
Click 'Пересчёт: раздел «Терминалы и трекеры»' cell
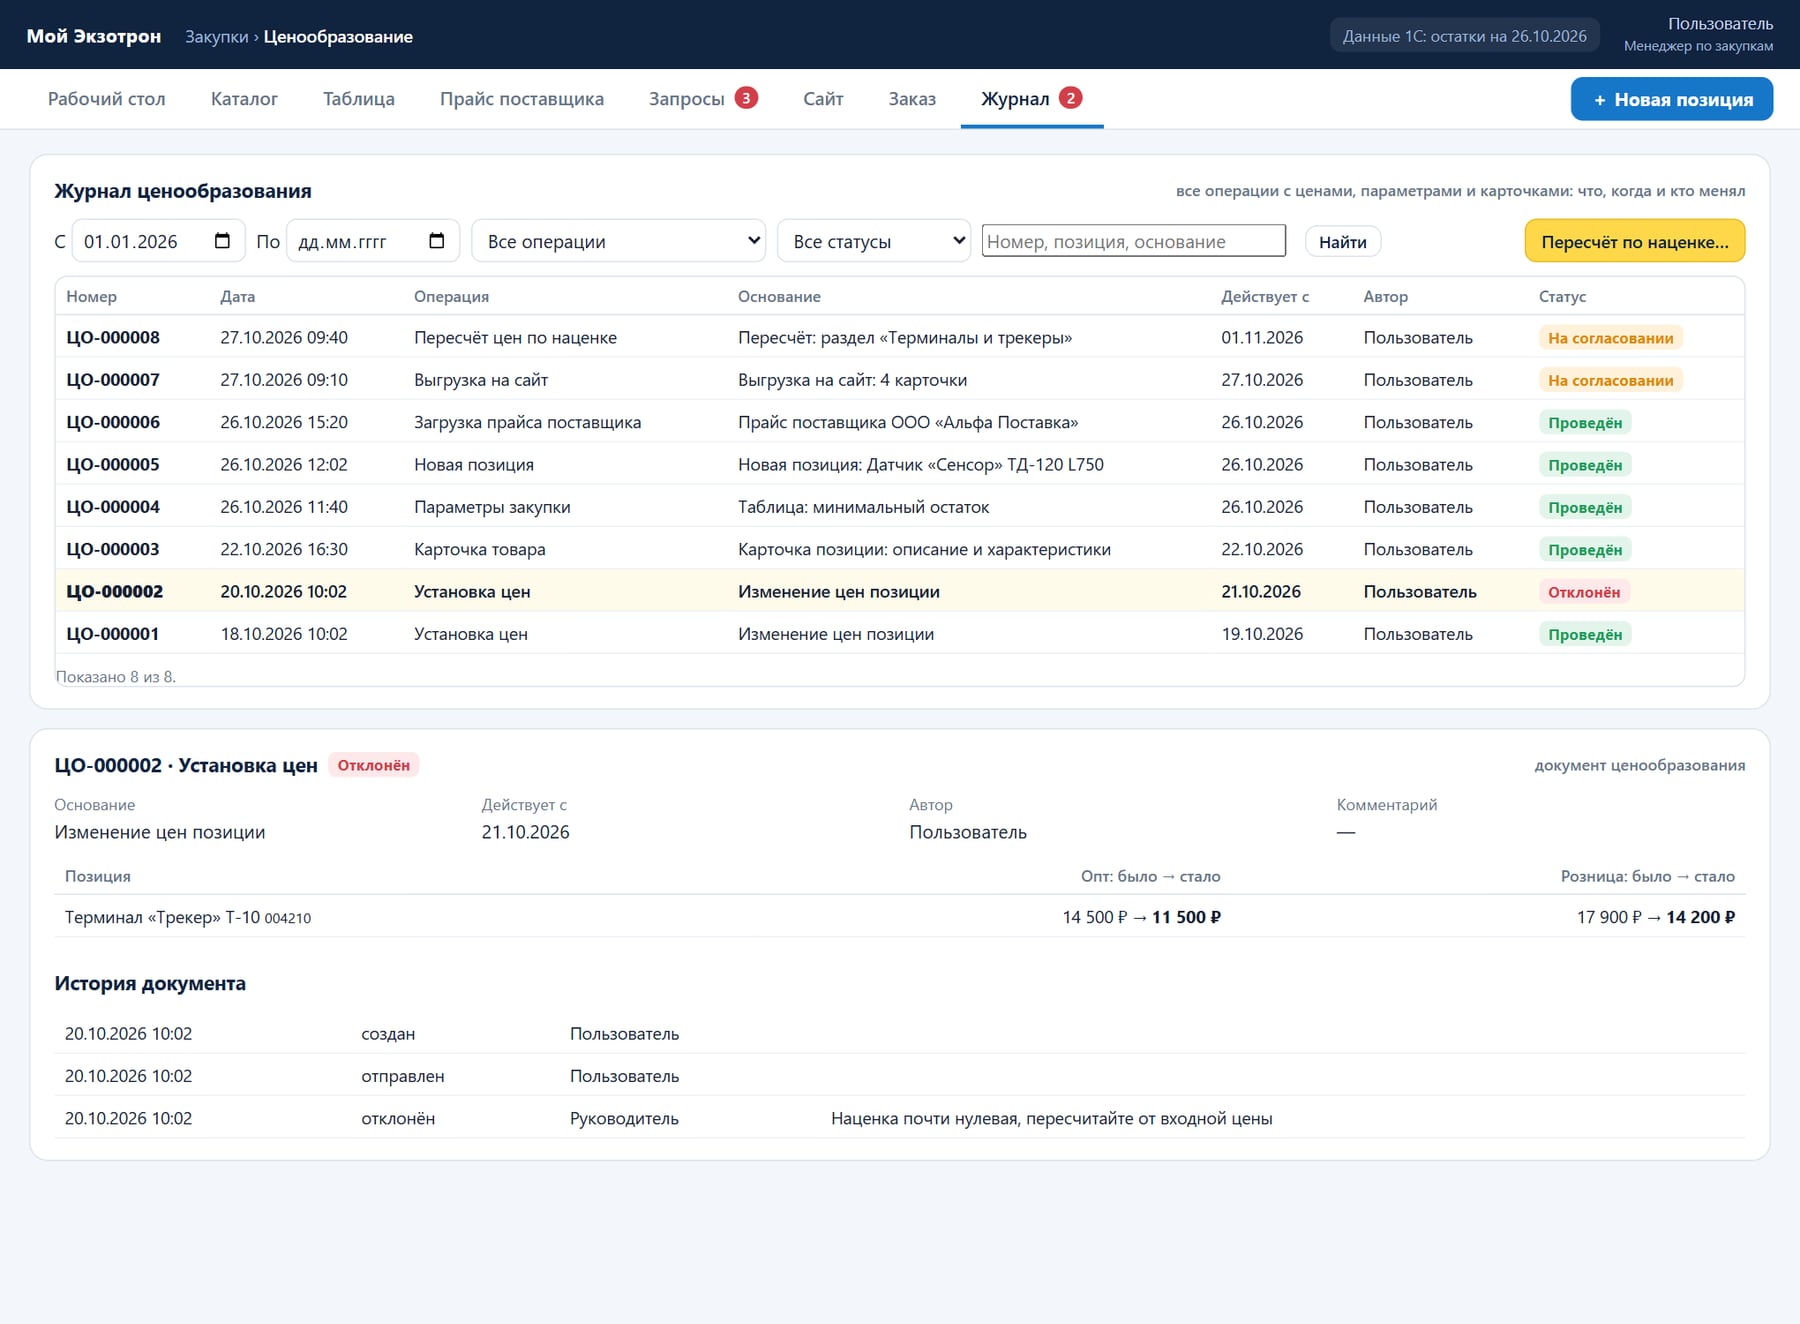click(905, 337)
